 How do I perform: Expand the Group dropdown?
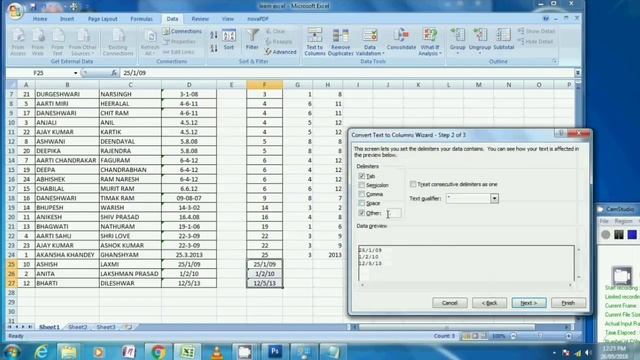pos(457,53)
